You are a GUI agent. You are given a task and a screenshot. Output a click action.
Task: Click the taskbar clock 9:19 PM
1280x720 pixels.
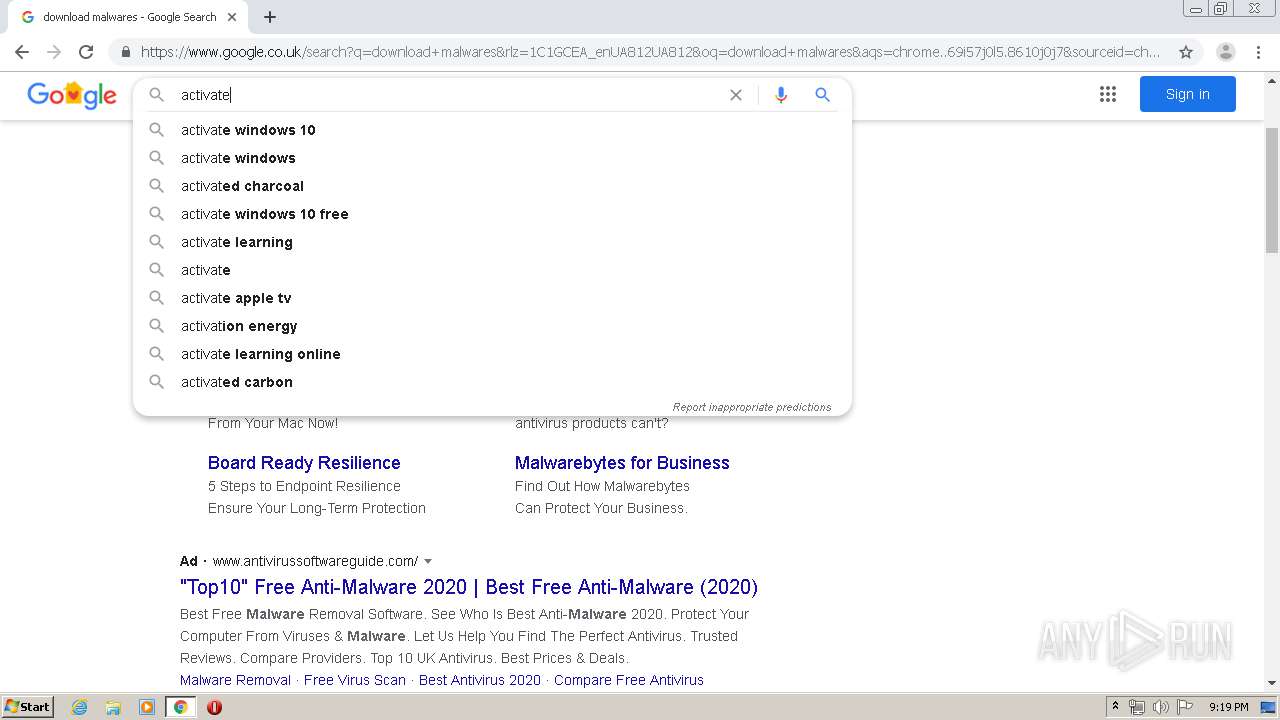[x=1228, y=707]
